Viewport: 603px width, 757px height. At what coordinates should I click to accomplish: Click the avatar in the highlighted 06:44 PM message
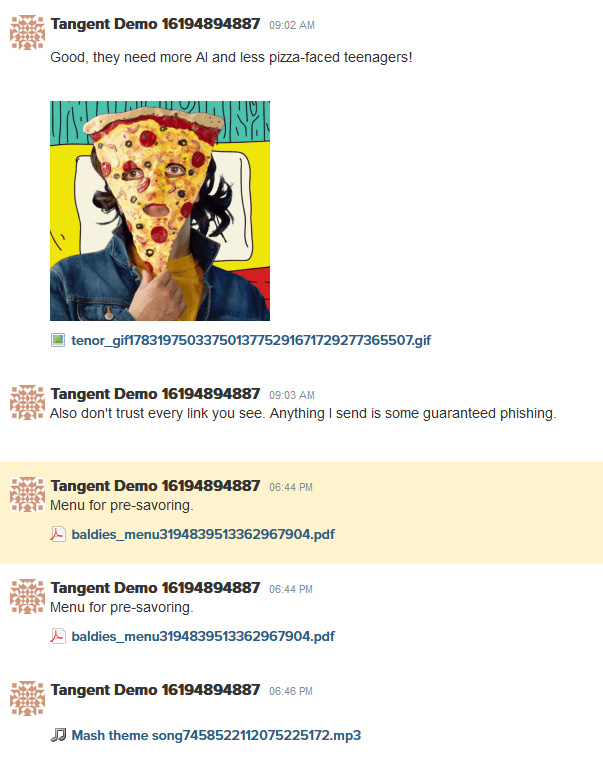coord(28,494)
